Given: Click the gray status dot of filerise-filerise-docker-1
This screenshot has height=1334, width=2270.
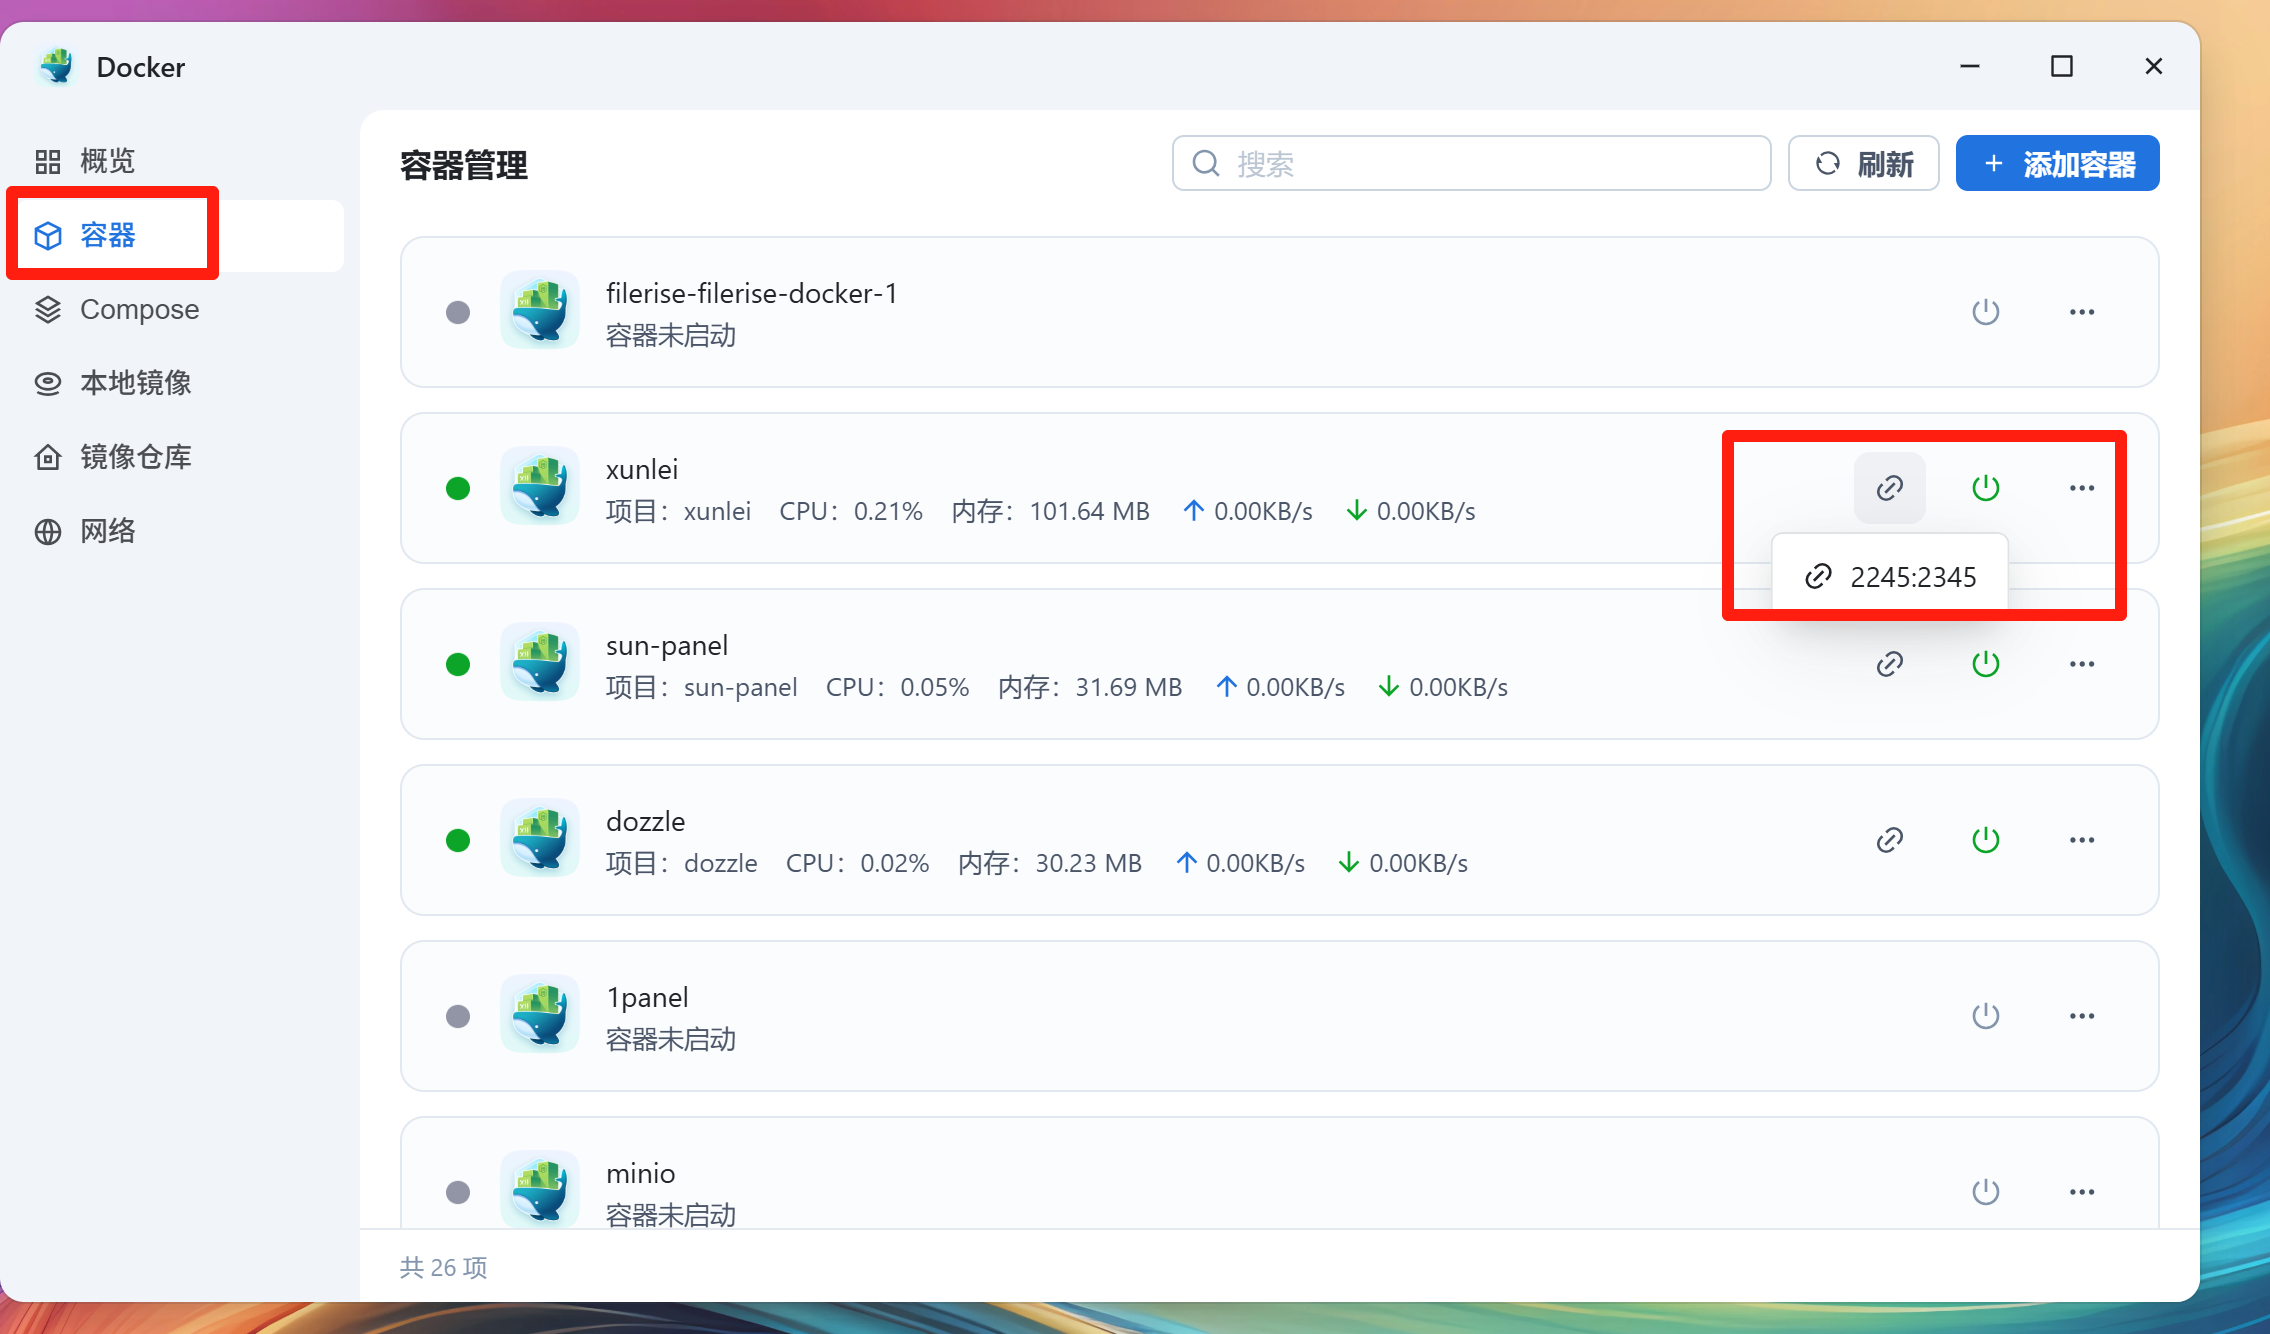Looking at the screenshot, I should point(458,312).
